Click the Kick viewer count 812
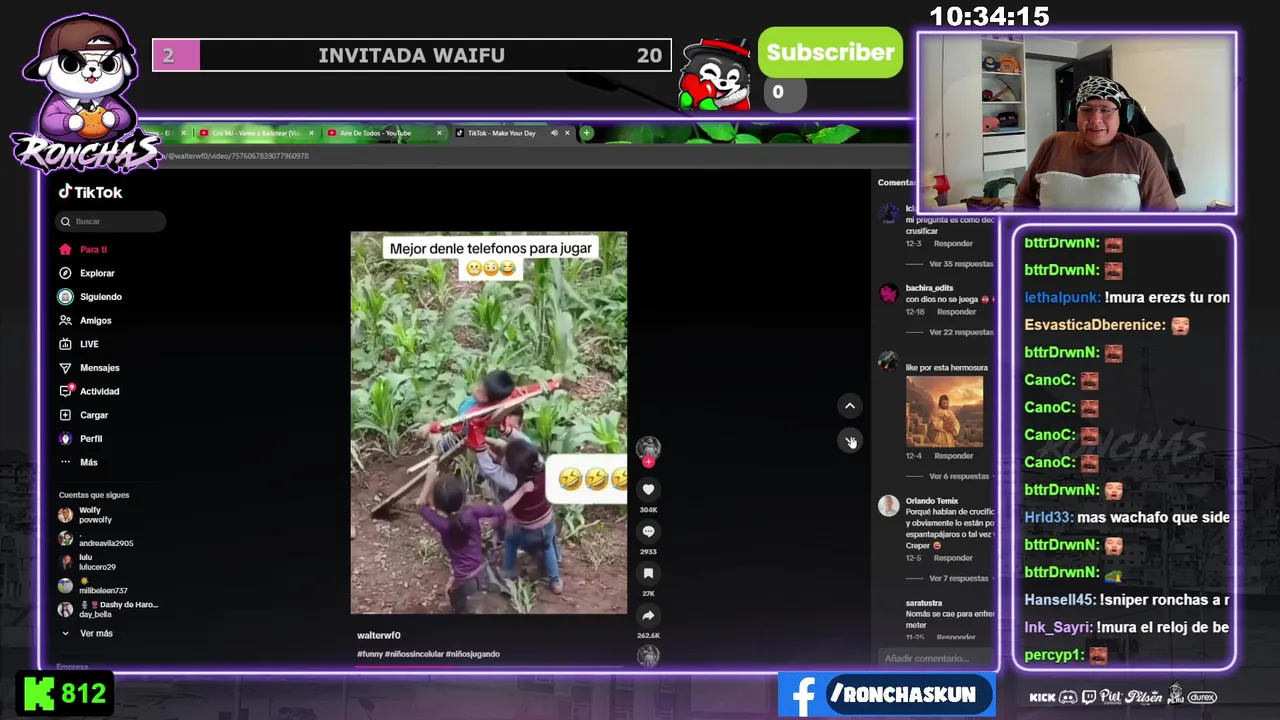Screen dimensions: 1280x720 (x=65, y=694)
